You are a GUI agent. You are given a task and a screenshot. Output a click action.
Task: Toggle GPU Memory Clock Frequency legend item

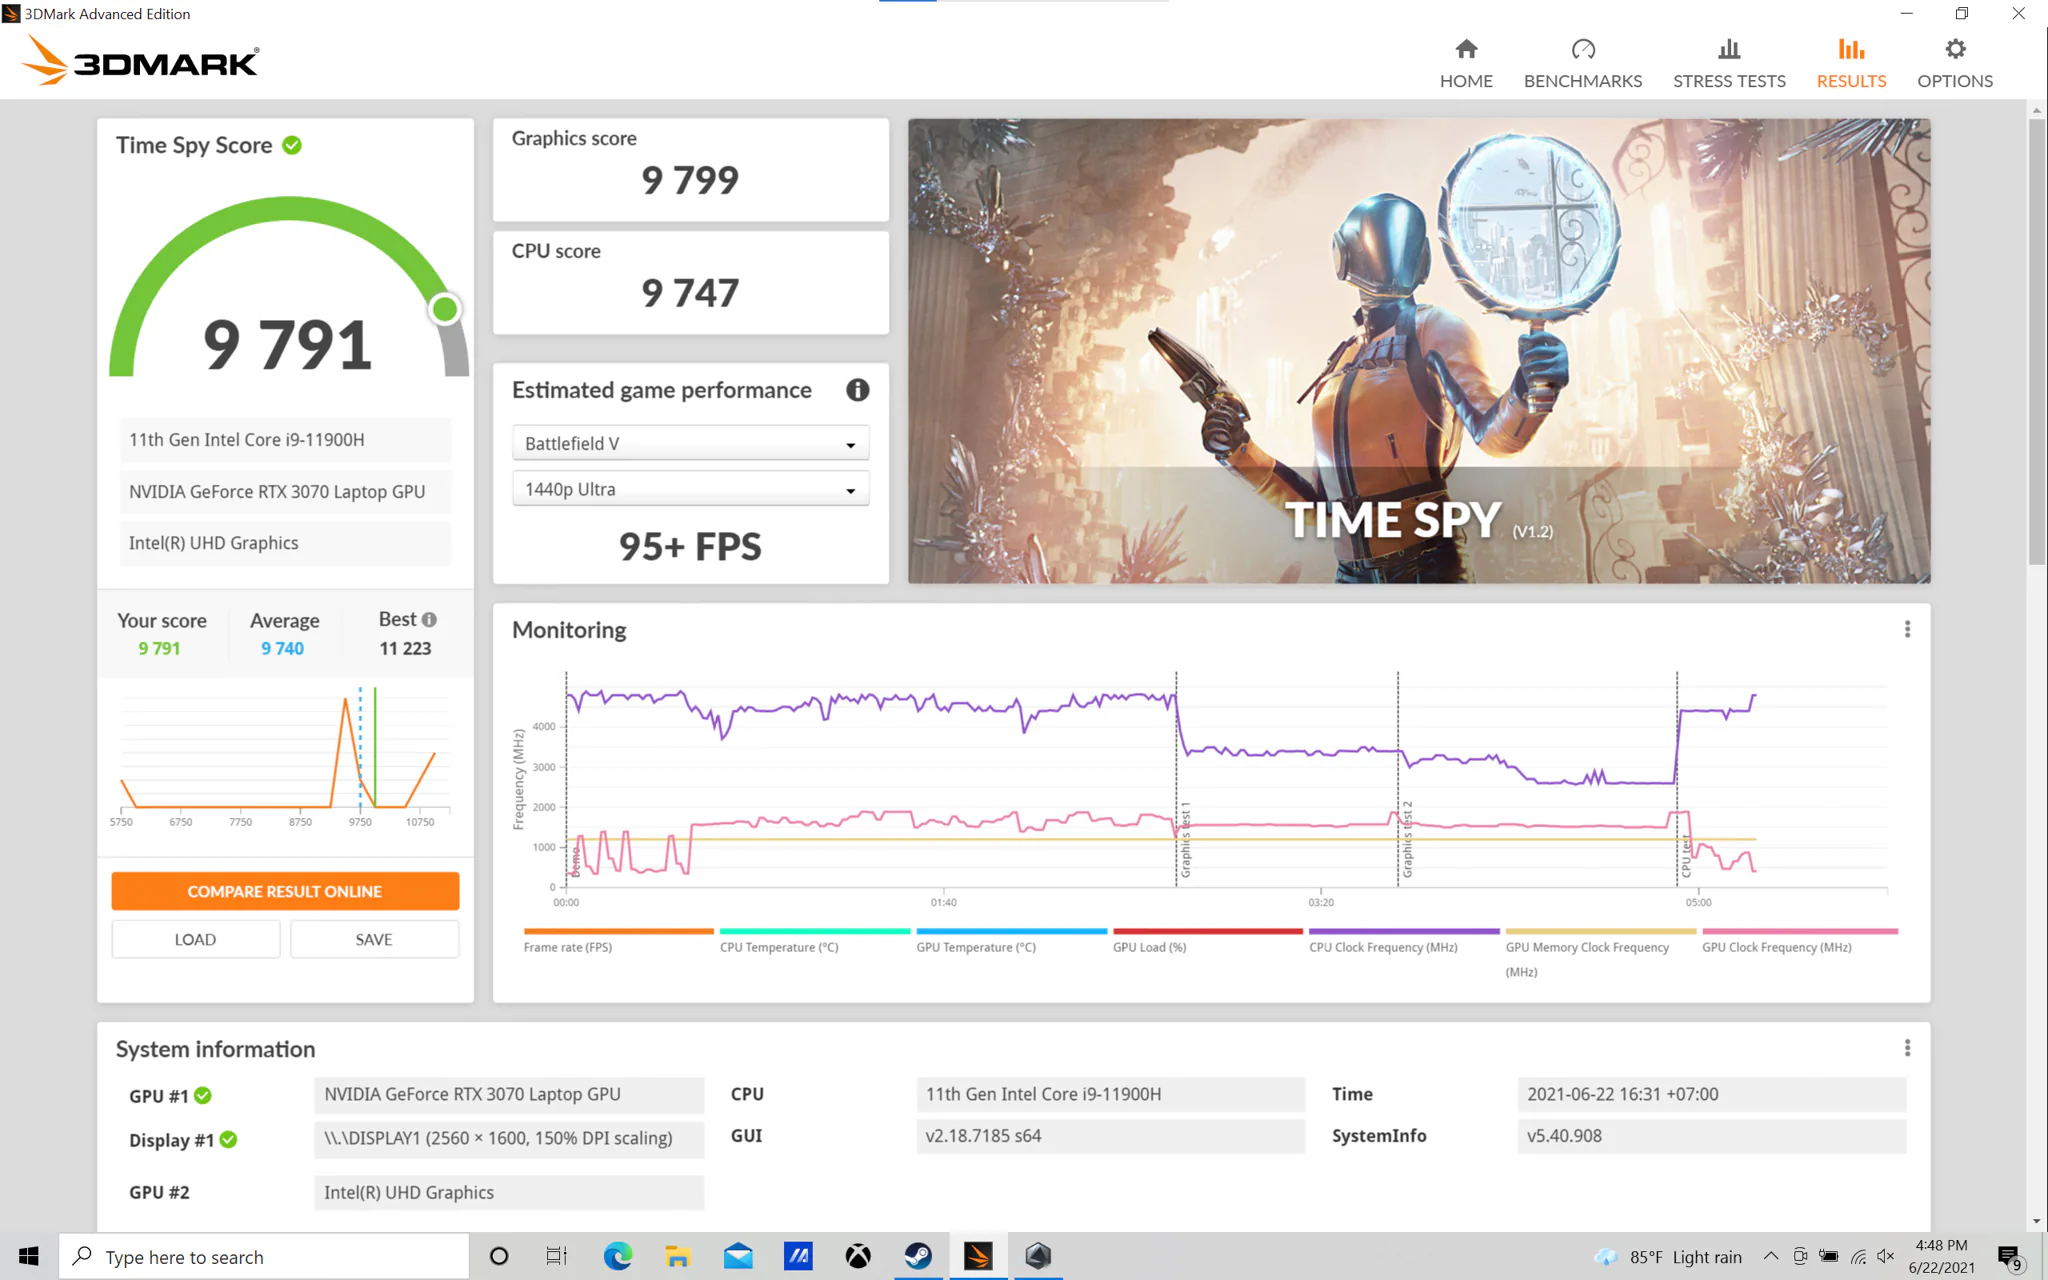(x=1600, y=953)
